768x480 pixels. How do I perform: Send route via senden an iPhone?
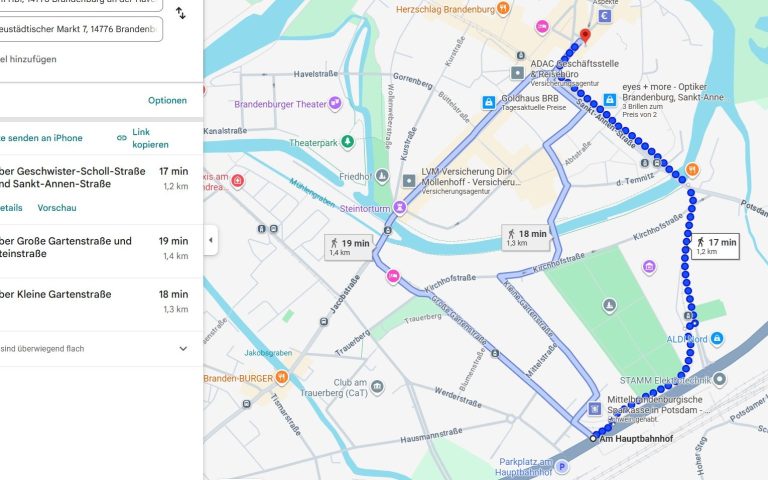tap(41, 138)
